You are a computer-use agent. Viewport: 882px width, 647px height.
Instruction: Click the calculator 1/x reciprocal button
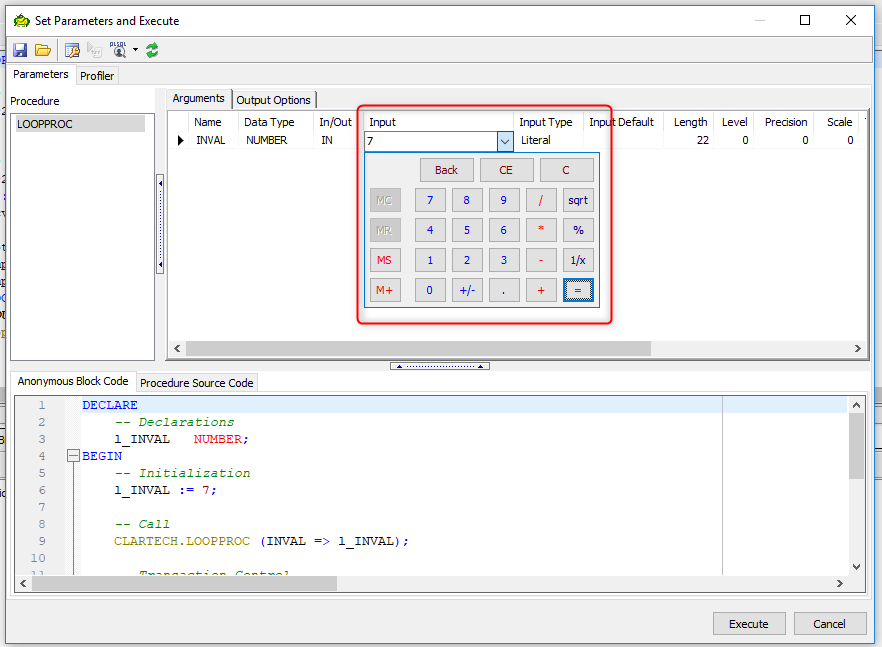[x=578, y=260]
